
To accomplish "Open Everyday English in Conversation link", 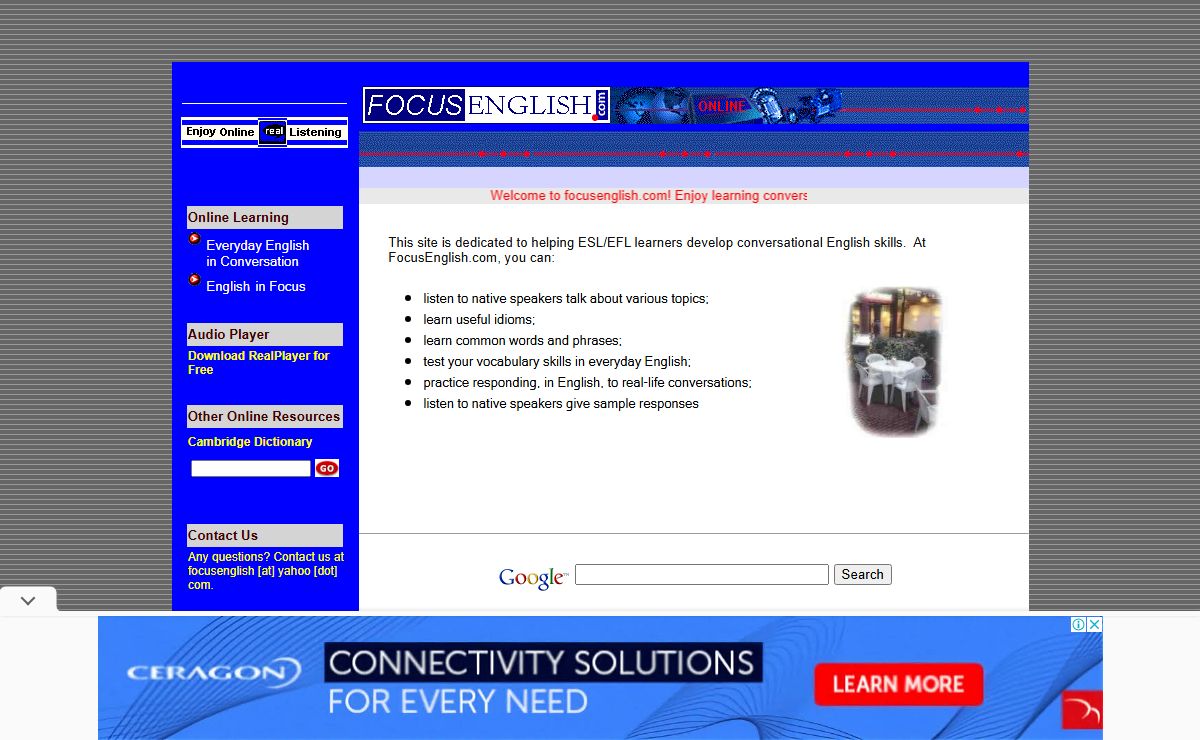I will (x=257, y=253).
